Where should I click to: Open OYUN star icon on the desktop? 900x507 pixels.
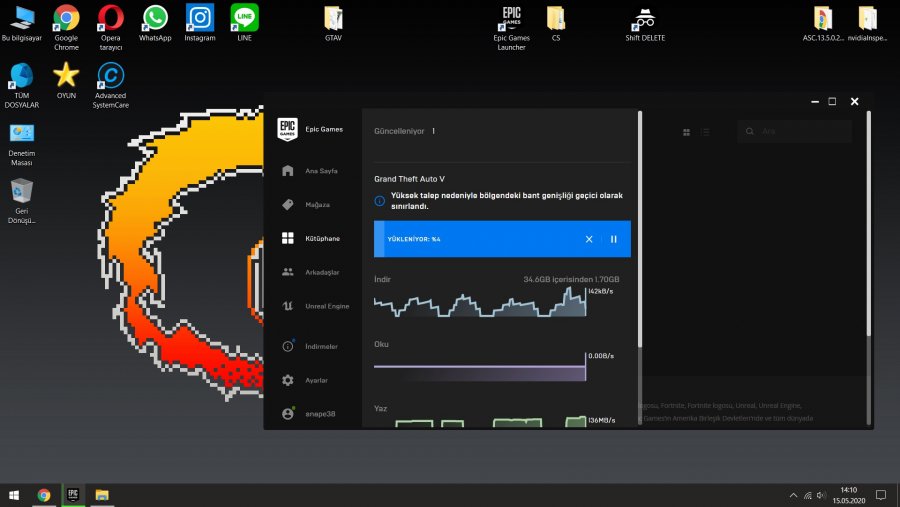point(66,81)
